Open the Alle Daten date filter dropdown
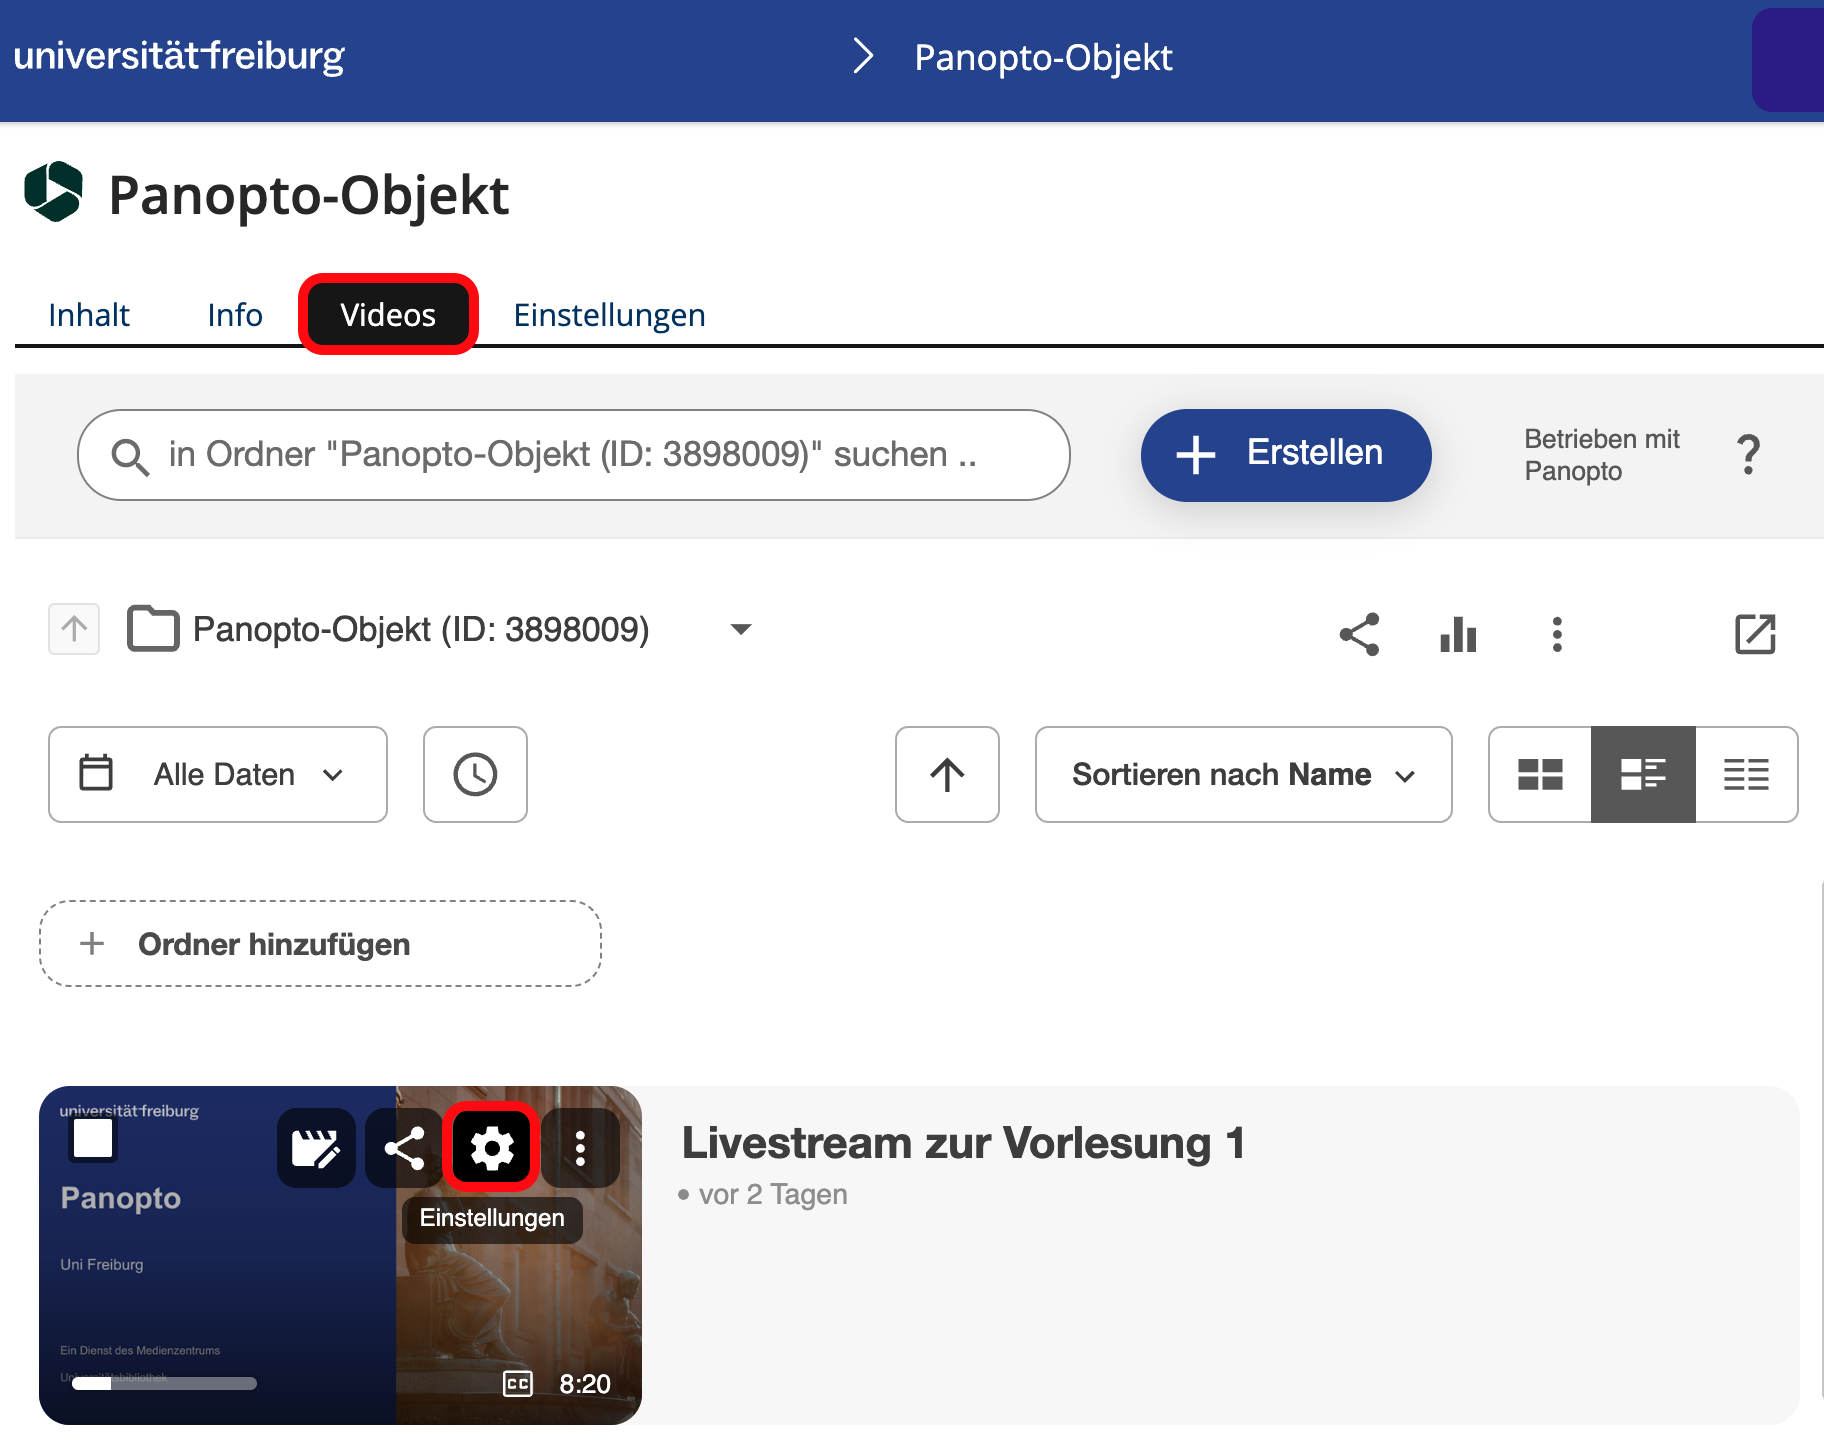Viewport: 1824px width, 1454px height. pyautogui.click(x=218, y=775)
